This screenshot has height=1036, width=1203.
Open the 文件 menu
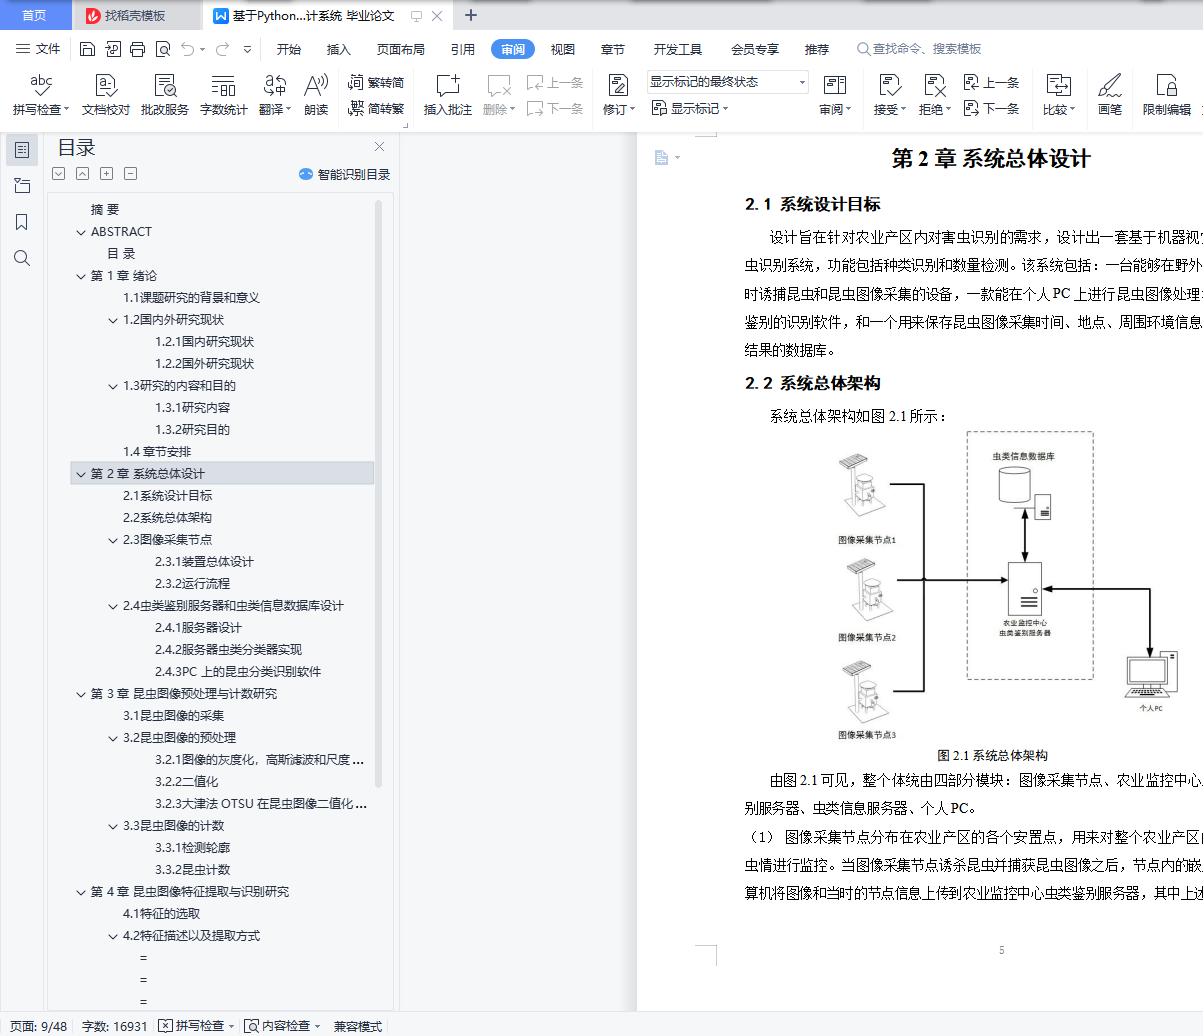click(39, 49)
